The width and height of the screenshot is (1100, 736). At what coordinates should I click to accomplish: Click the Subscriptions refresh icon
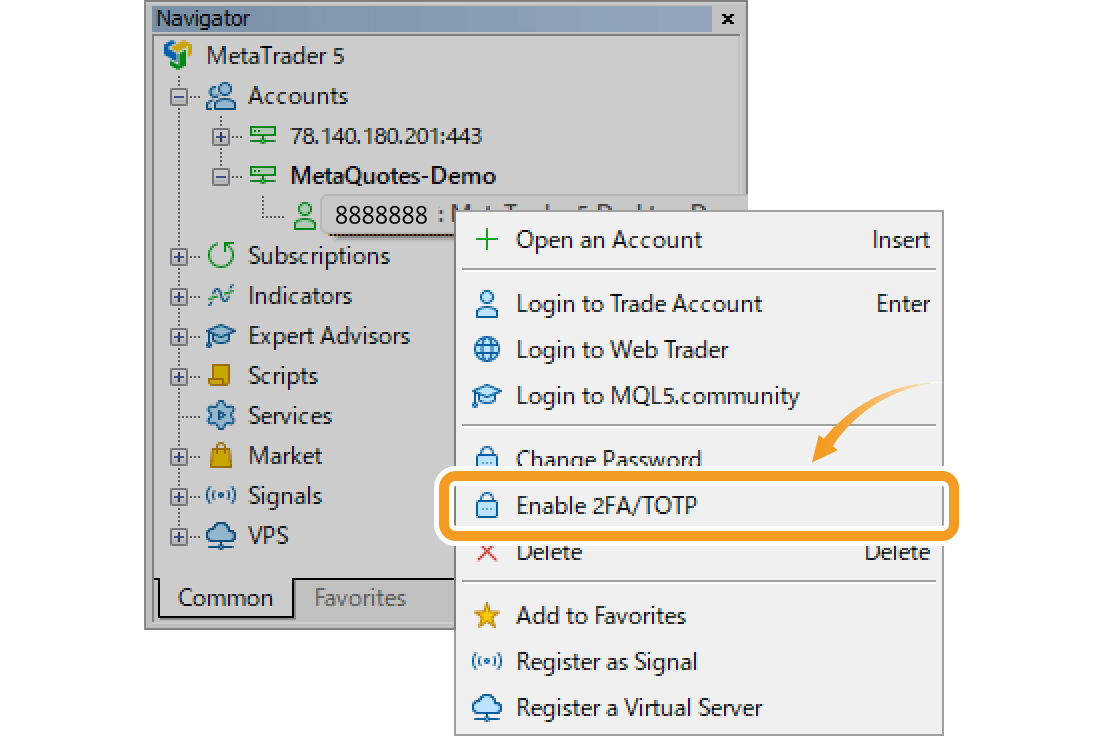(x=221, y=255)
